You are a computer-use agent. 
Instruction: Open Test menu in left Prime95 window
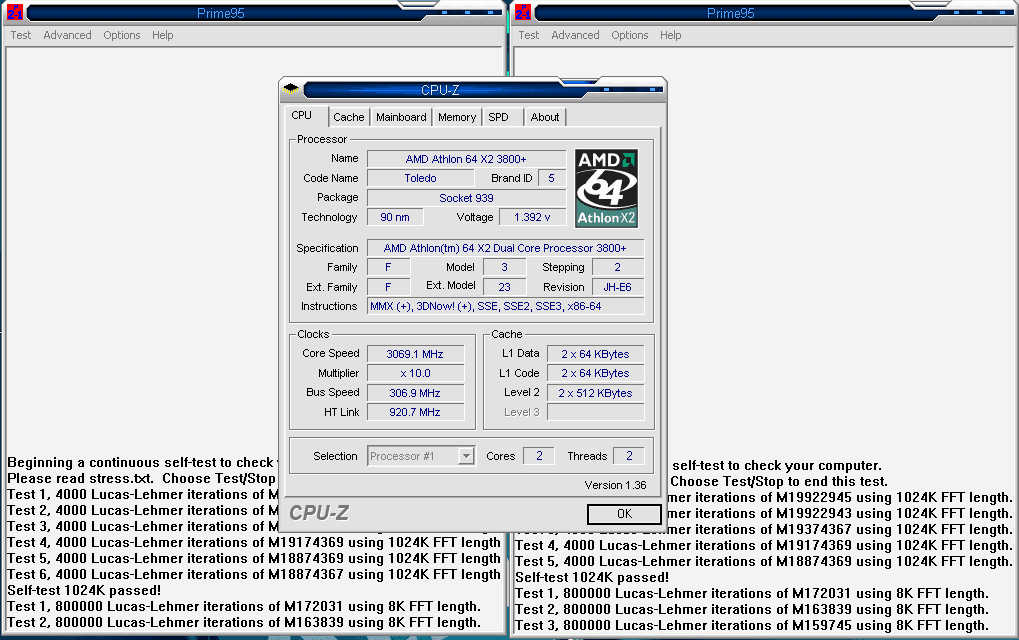point(21,35)
